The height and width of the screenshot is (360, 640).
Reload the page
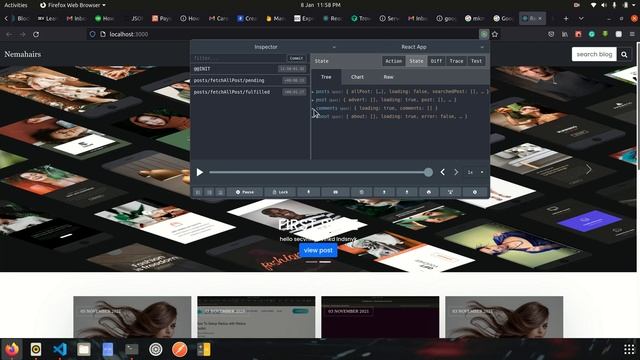tap(36, 34)
